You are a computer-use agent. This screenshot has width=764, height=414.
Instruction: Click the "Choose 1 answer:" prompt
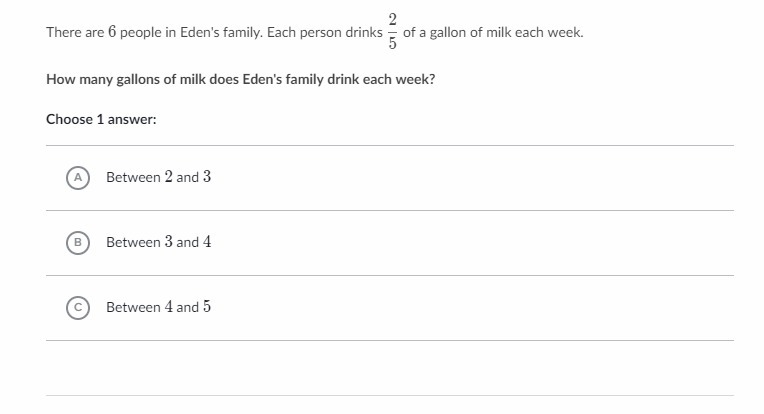pyautogui.click(x=101, y=119)
